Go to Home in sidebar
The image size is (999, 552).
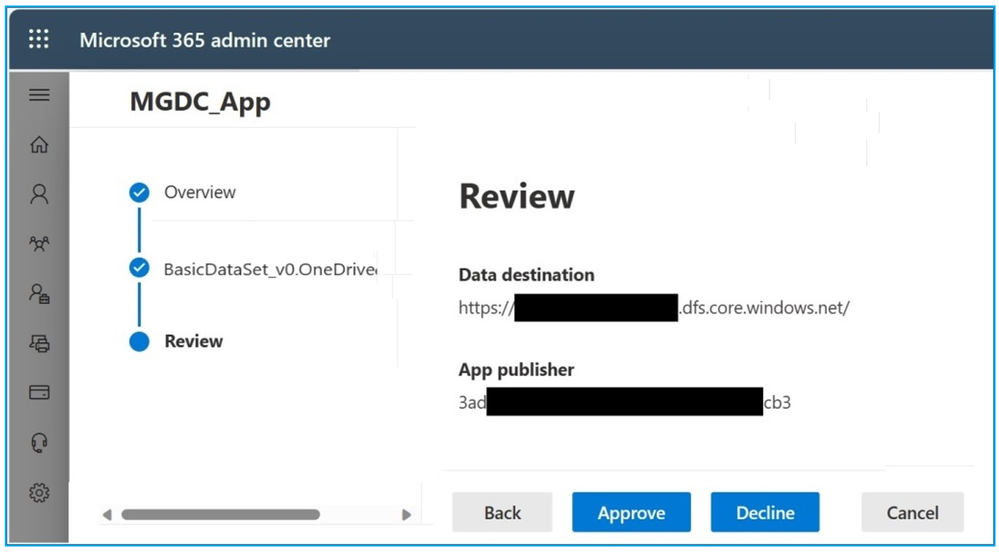pyautogui.click(x=40, y=145)
